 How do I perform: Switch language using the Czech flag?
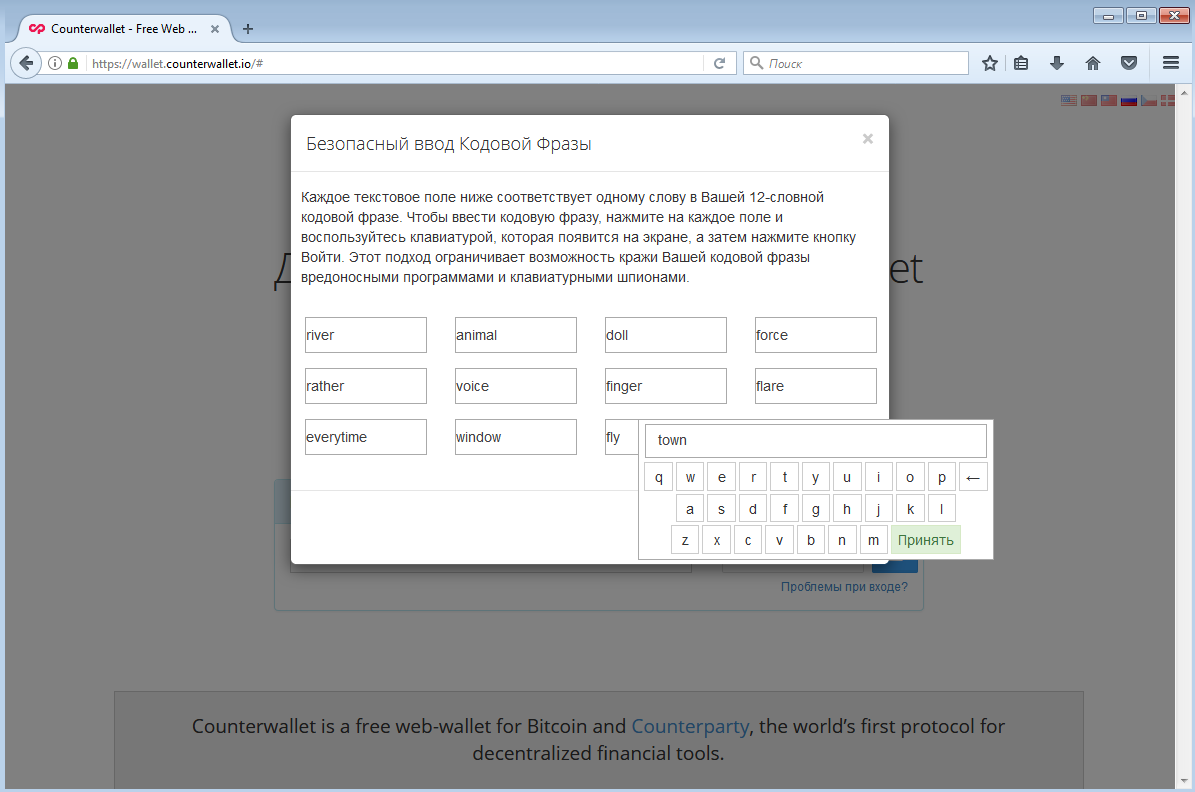coord(1149,101)
